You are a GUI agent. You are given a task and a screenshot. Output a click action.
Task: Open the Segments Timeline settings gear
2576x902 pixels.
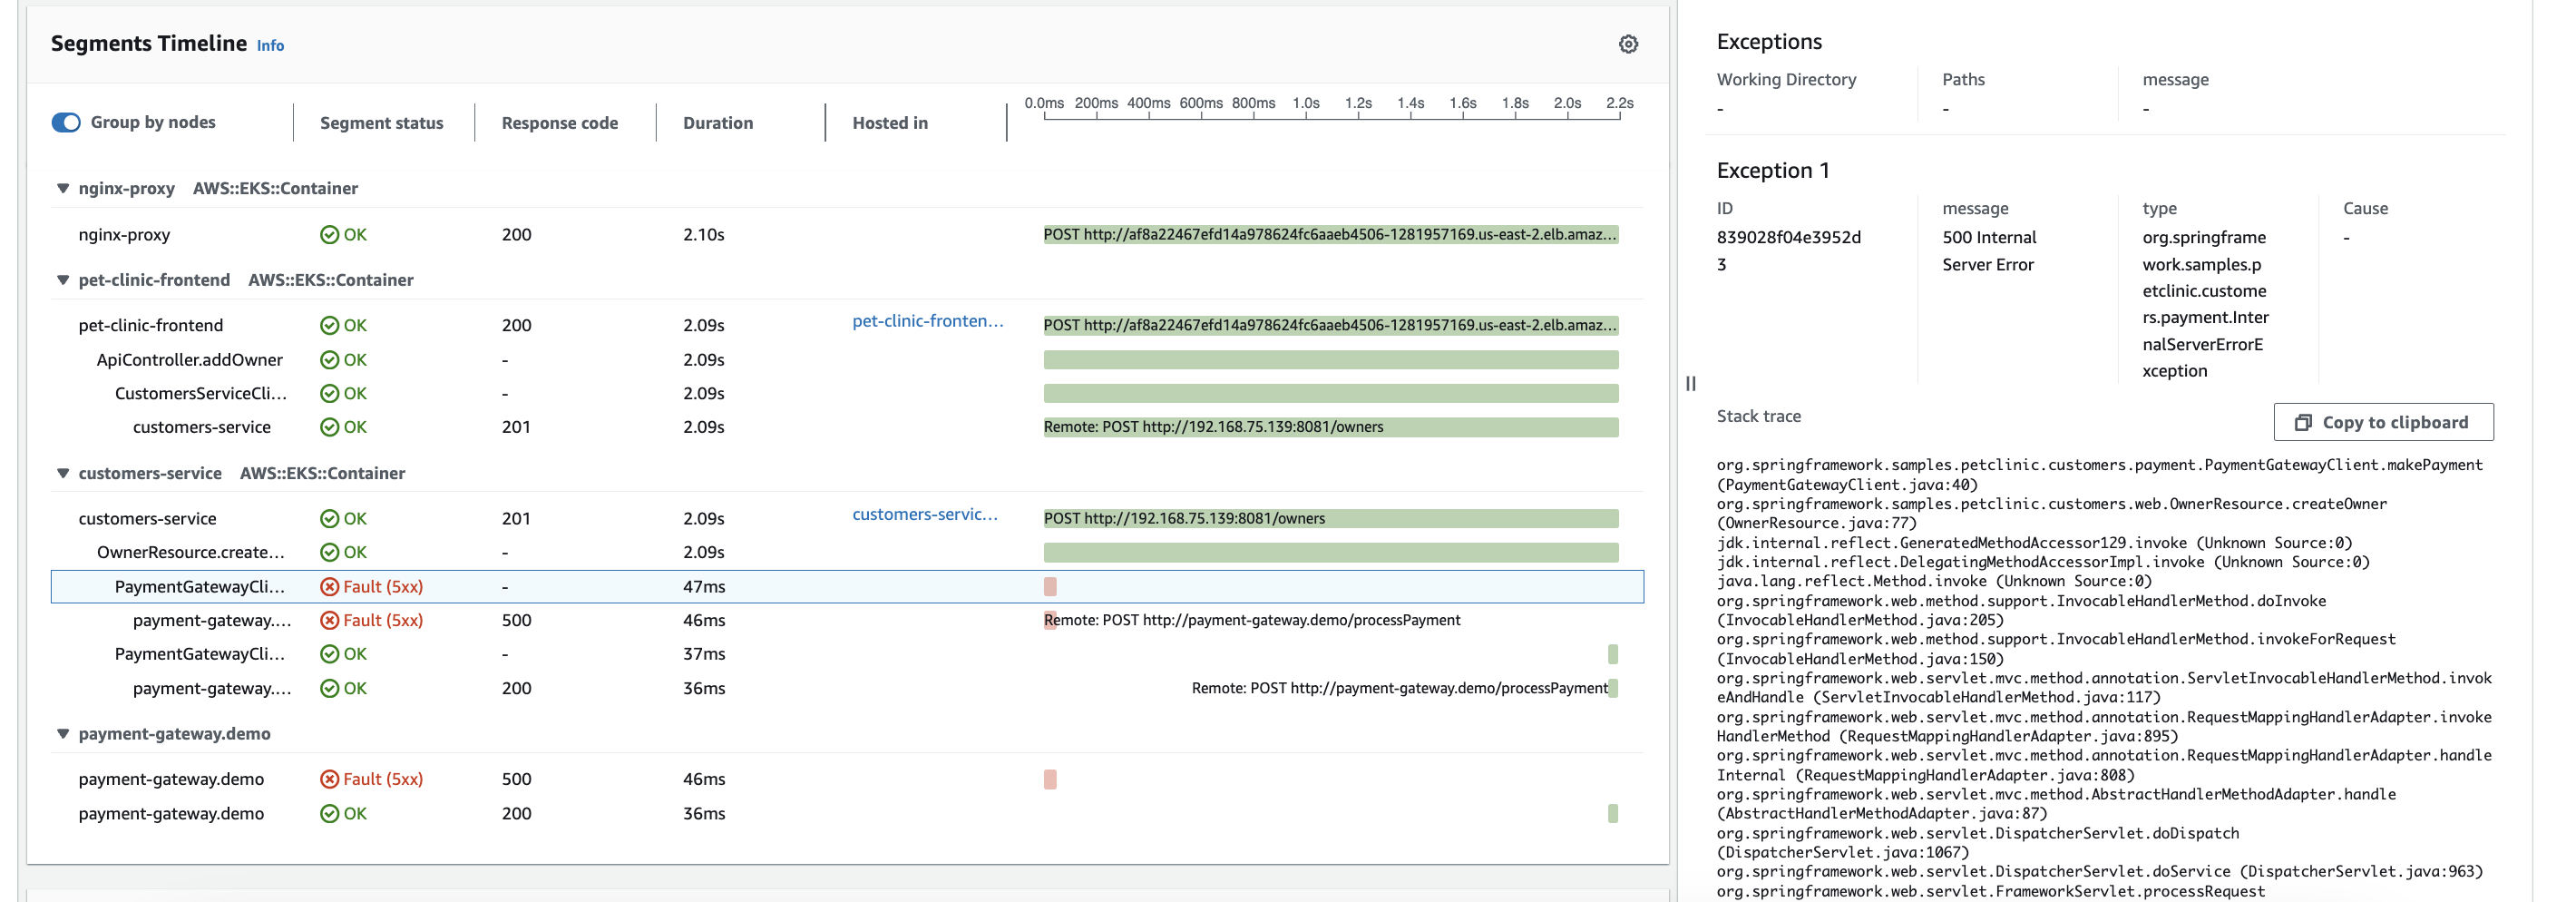(x=1628, y=44)
